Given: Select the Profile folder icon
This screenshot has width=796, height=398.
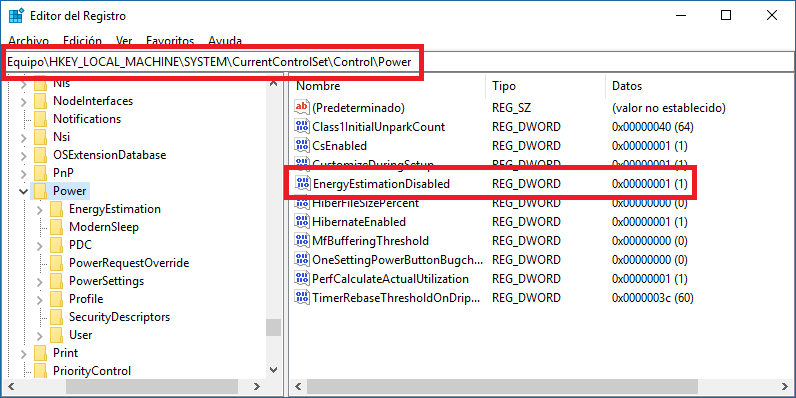Looking at the screenshot, I should (x=56, y=299).
